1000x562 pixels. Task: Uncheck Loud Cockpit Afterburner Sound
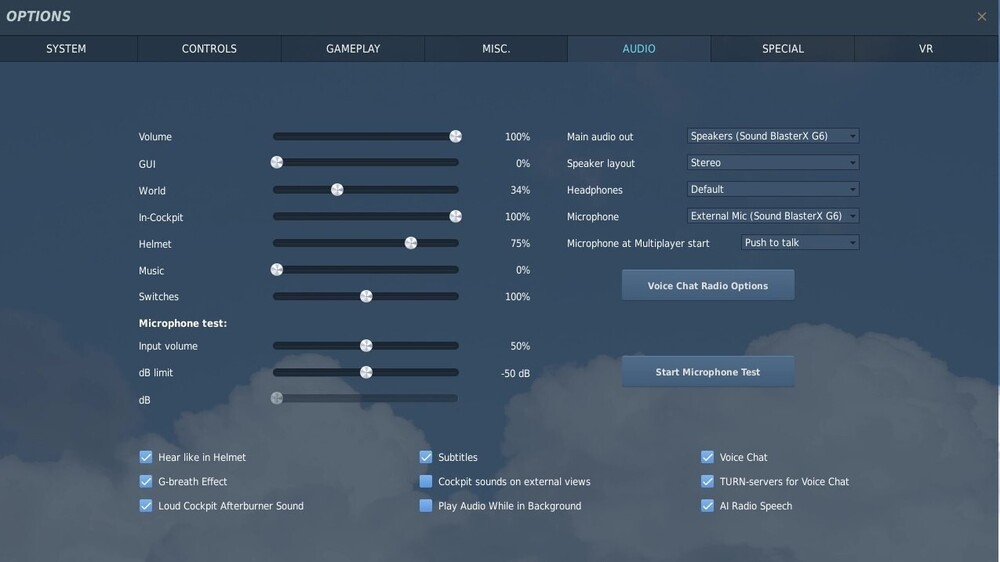click(x=146, y=505)
